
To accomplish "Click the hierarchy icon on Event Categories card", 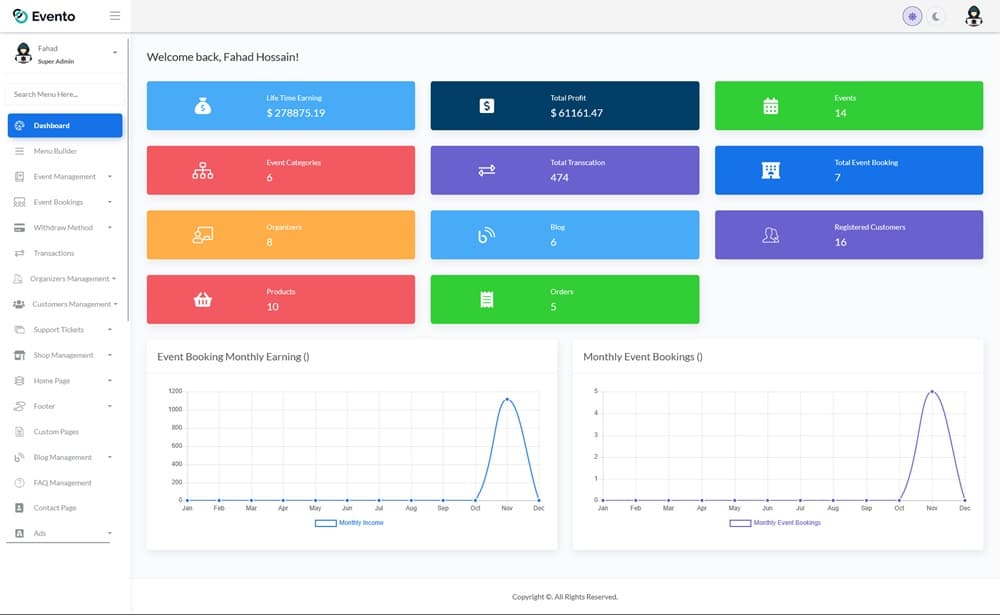I will click(202, 171).
